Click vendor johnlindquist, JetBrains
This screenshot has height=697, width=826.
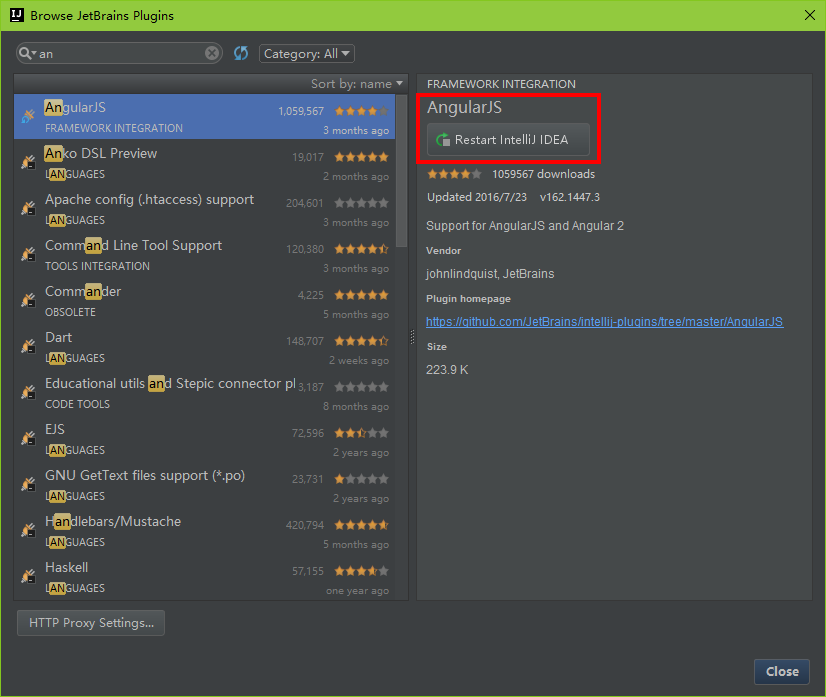tap(490, 274)
